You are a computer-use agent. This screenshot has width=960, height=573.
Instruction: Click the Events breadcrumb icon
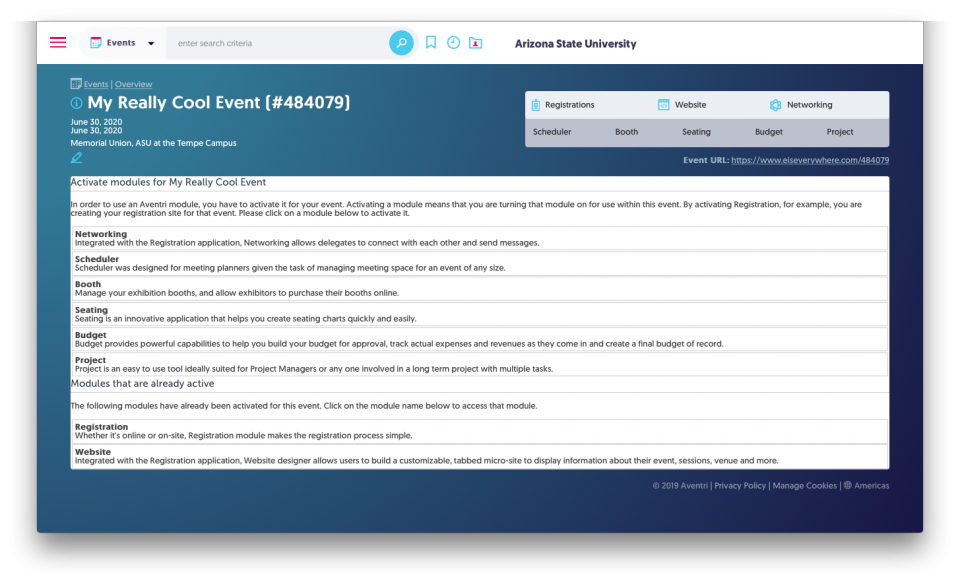[76, 84]
